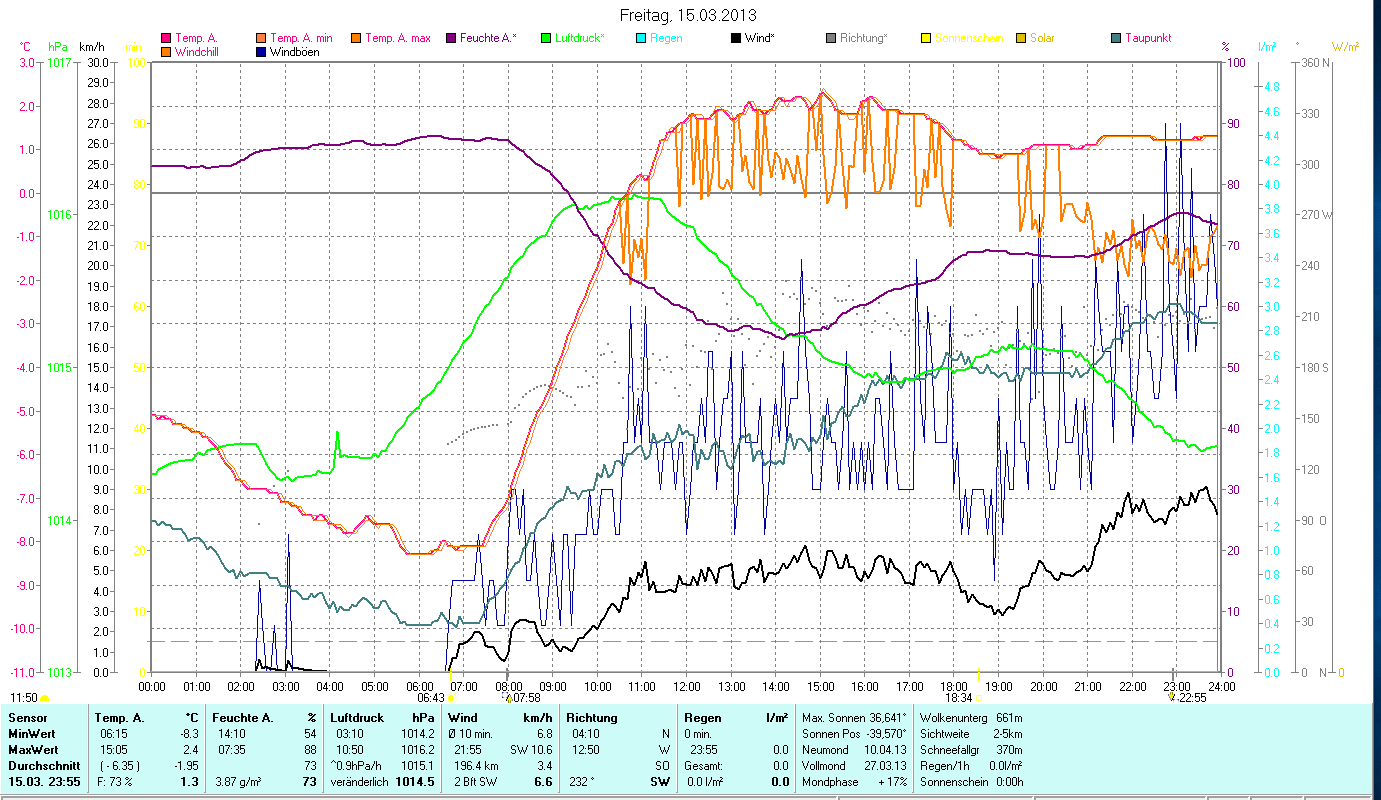This screenshot has height=800, width=1381.
Task: Click the 'Solar' legend label
Action: click(1042, 38)
